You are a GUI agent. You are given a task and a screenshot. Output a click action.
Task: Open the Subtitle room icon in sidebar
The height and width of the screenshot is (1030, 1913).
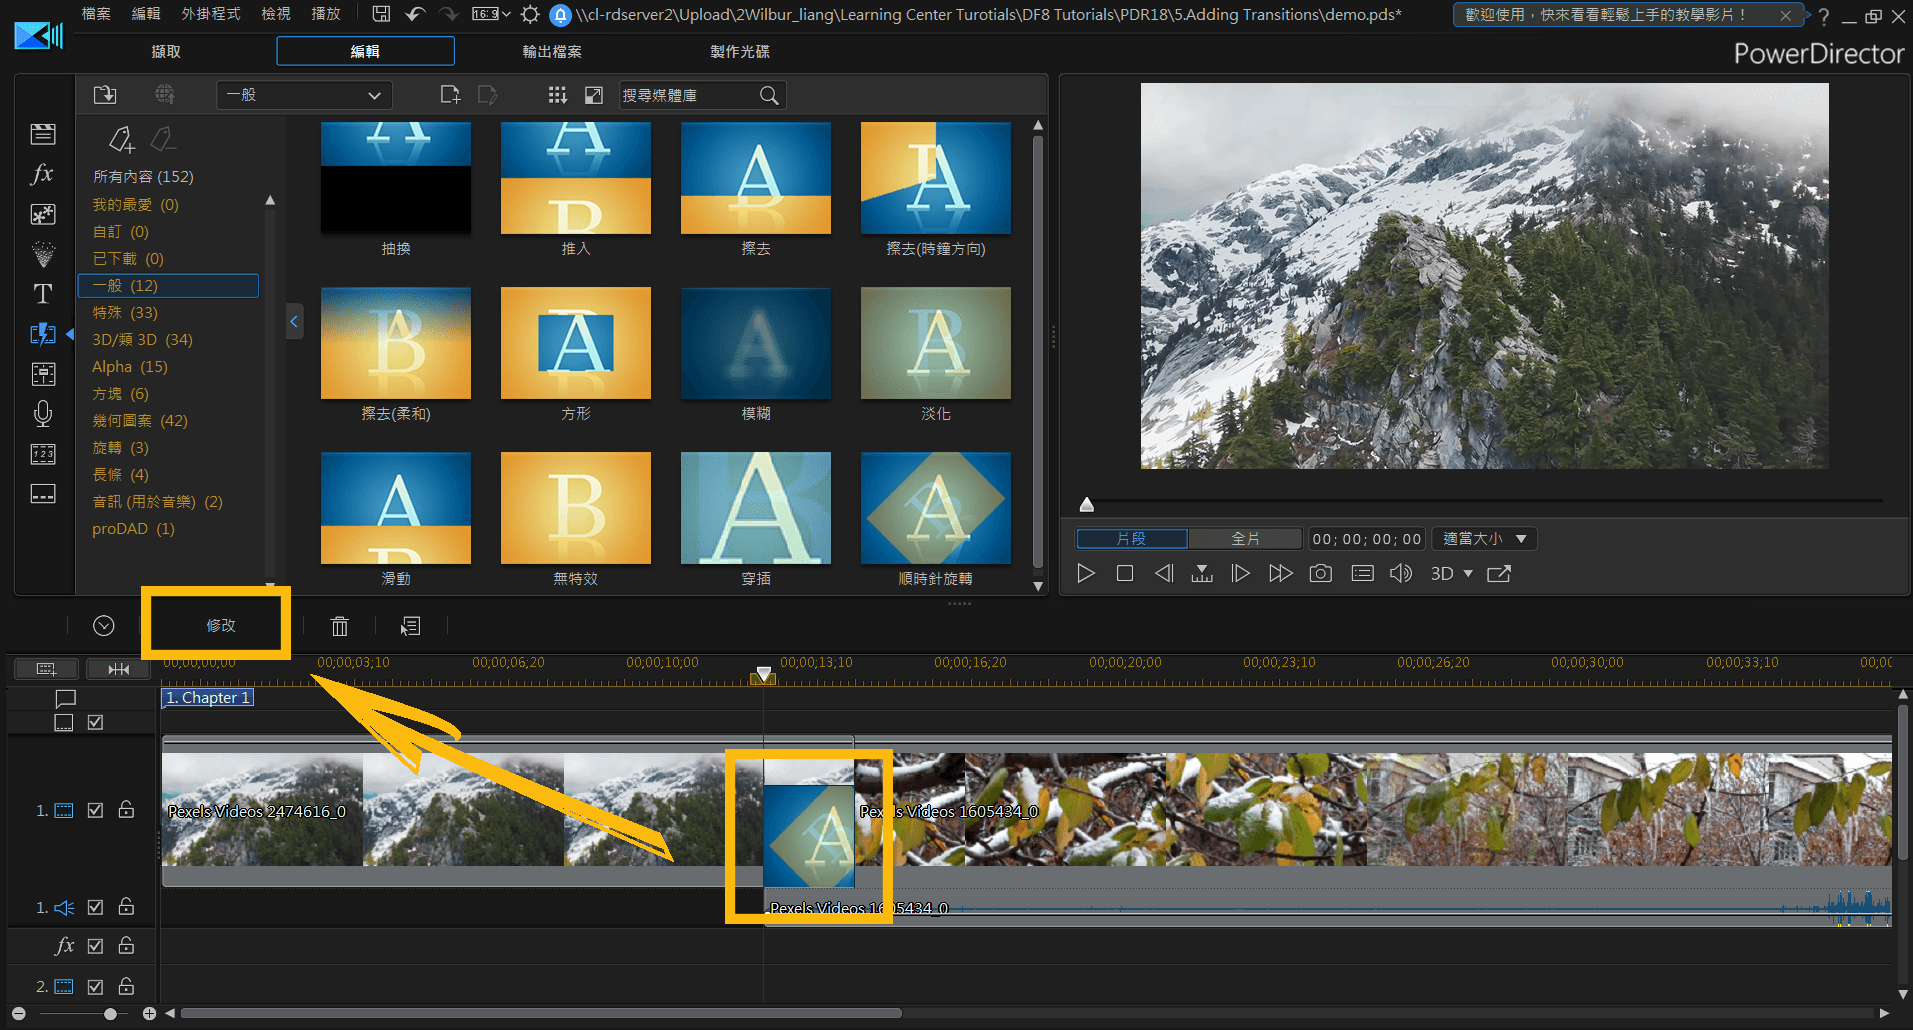tap(43, 494)
